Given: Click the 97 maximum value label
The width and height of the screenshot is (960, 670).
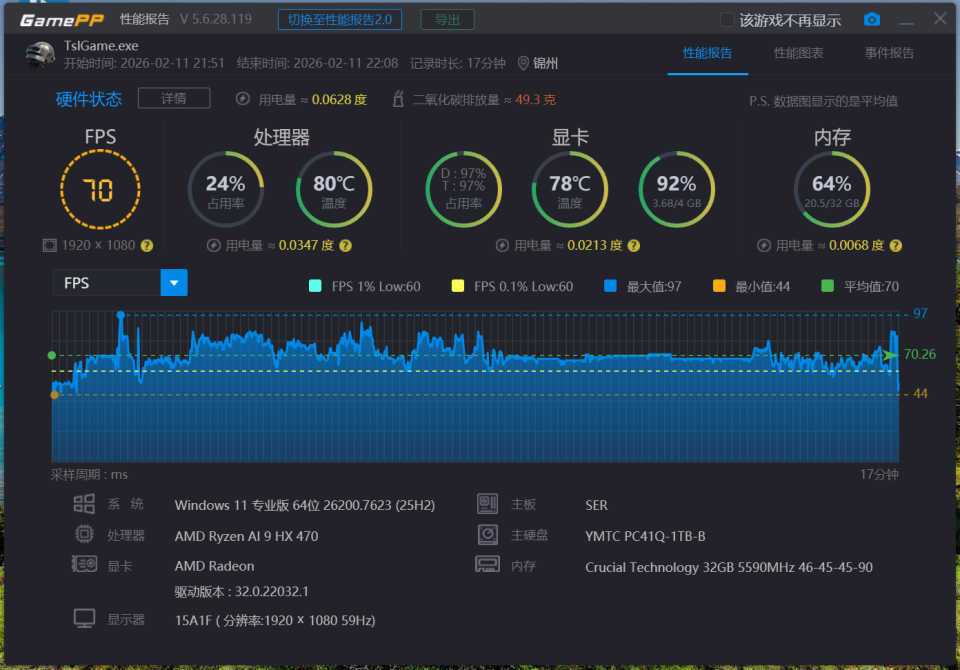Looking at the screenshot, I should [920, 314].
